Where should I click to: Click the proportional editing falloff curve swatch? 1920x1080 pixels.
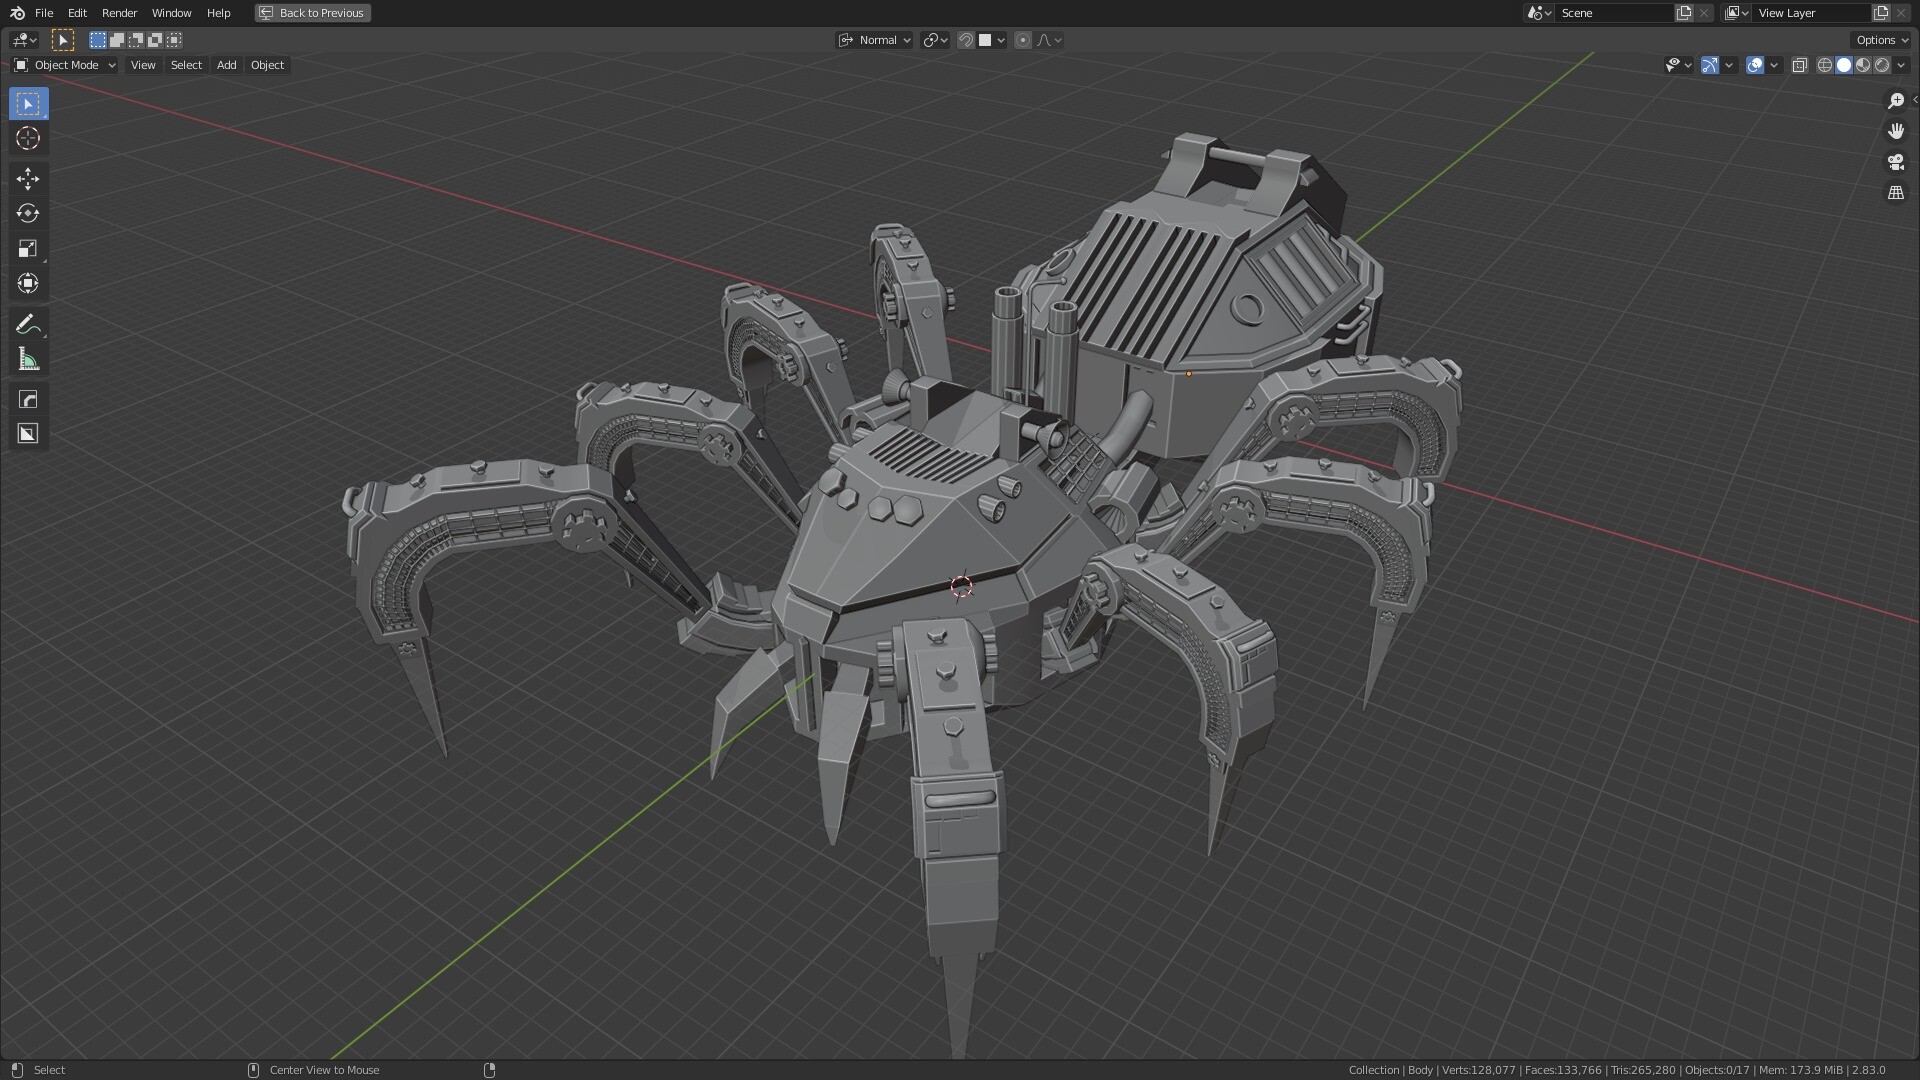pyautogui.click(x=1045, y=40)
